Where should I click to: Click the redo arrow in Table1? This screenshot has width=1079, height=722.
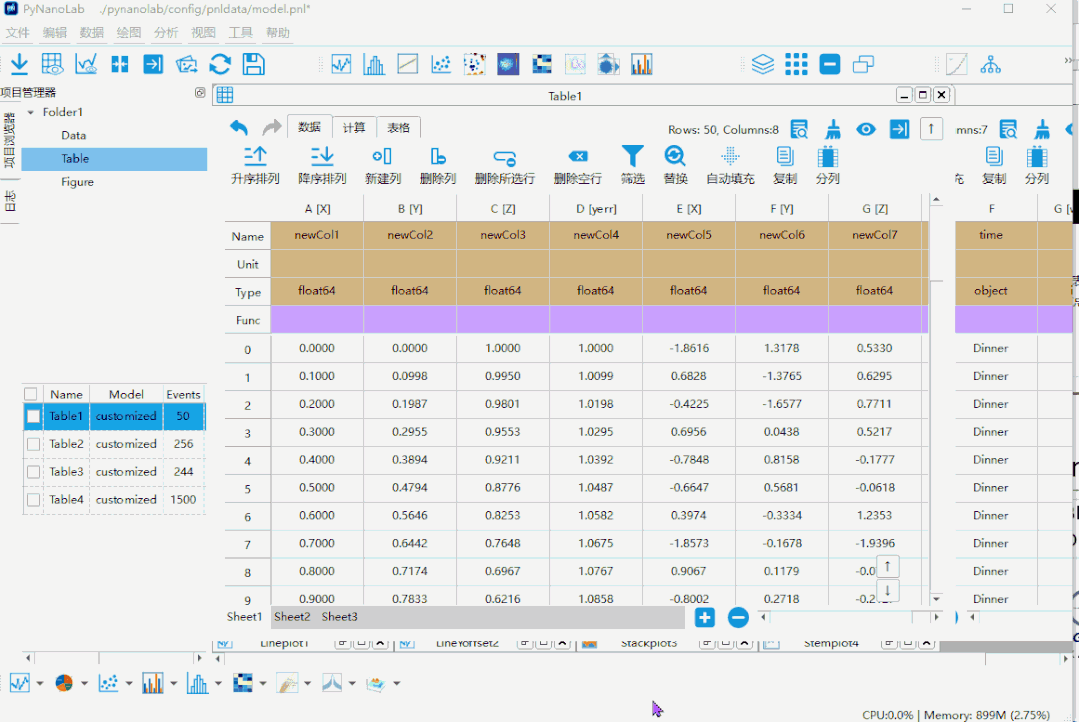pos(272,127)
